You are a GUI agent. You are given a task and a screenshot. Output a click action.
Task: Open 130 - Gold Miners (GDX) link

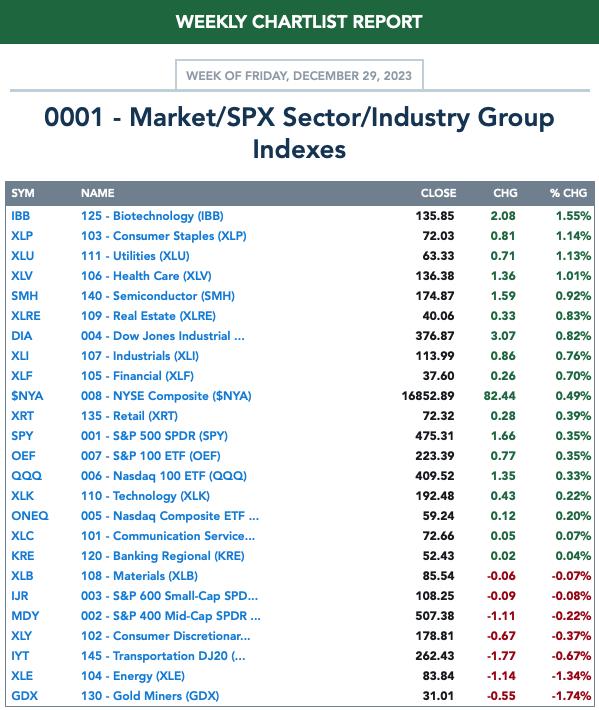(150, 696)
